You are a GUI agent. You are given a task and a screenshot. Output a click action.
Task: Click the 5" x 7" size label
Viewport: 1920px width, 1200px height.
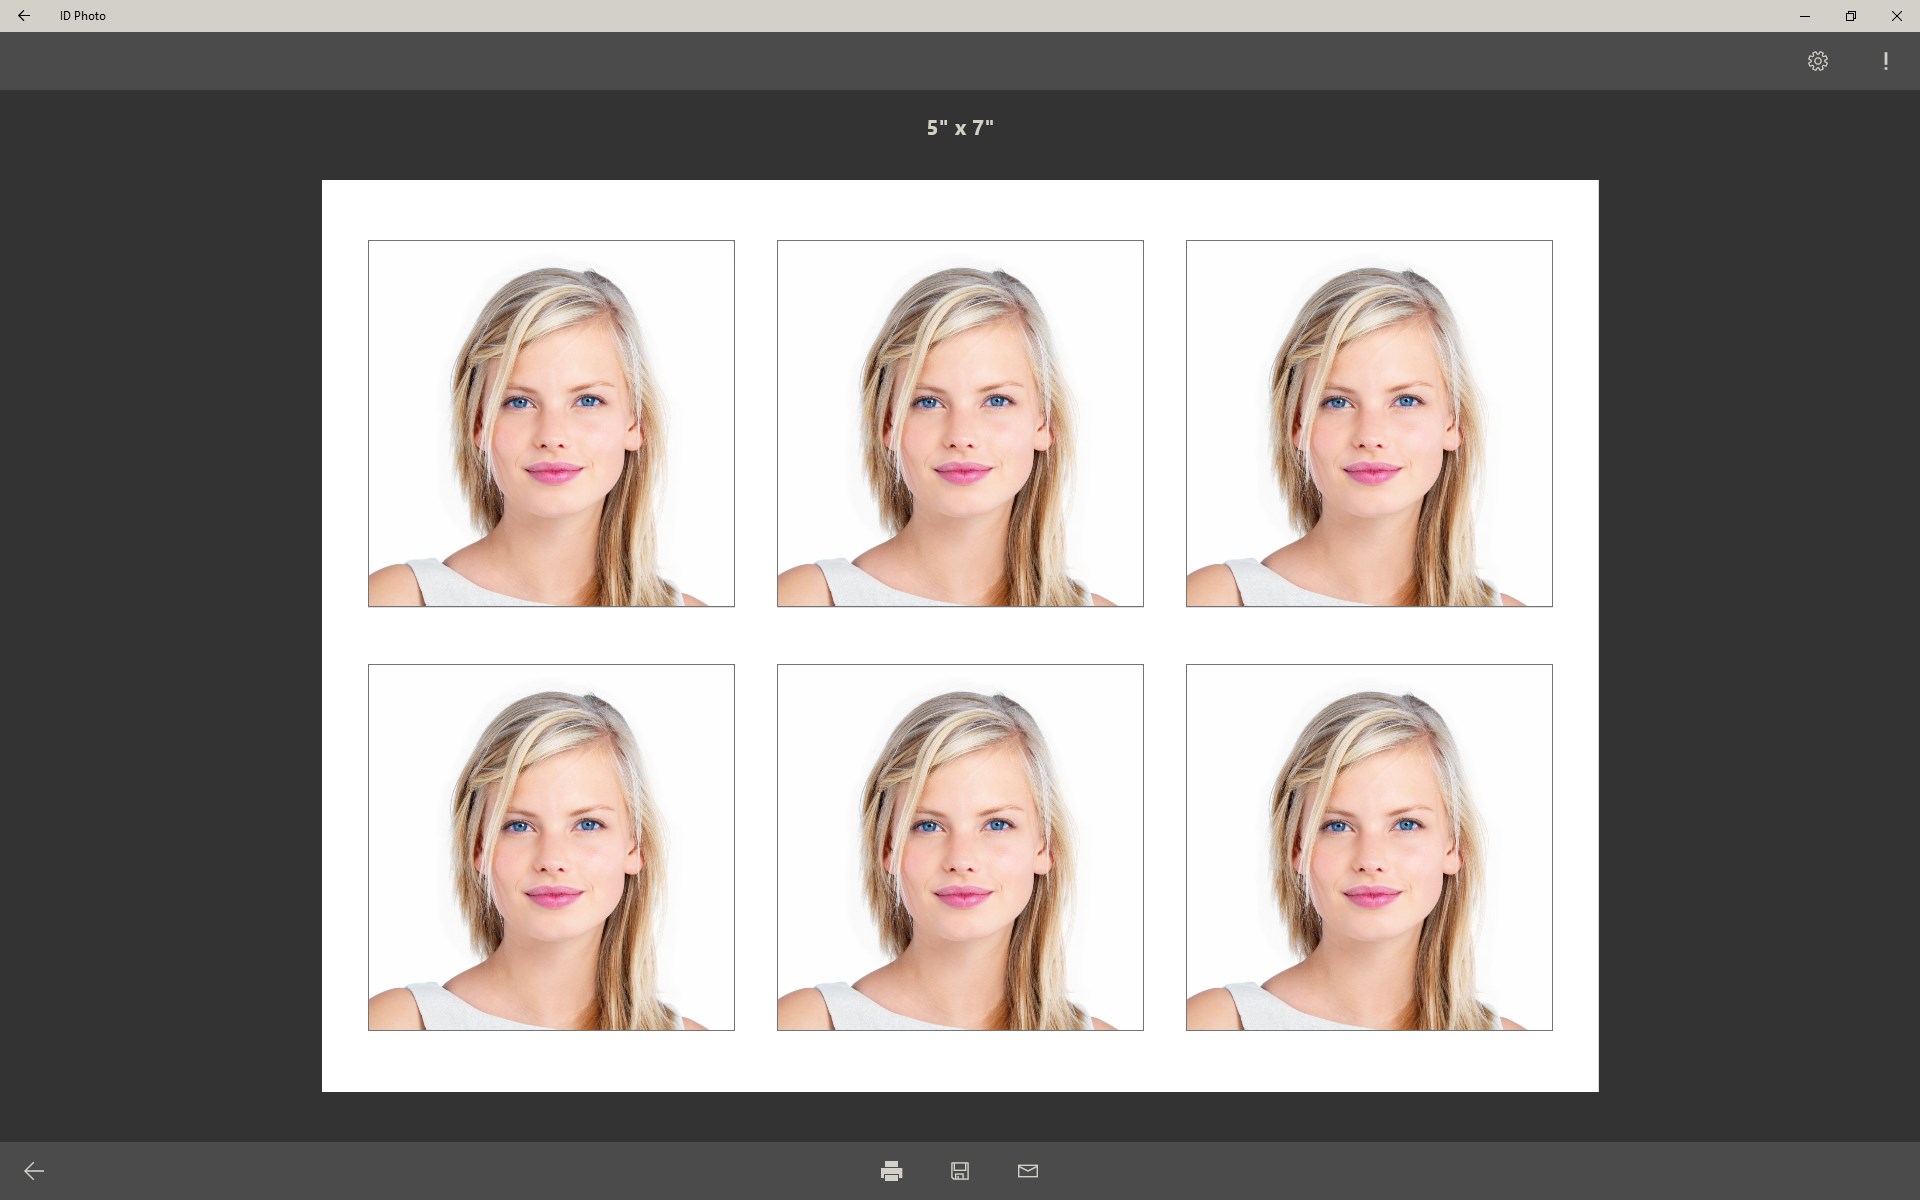(x=960, y=128)
